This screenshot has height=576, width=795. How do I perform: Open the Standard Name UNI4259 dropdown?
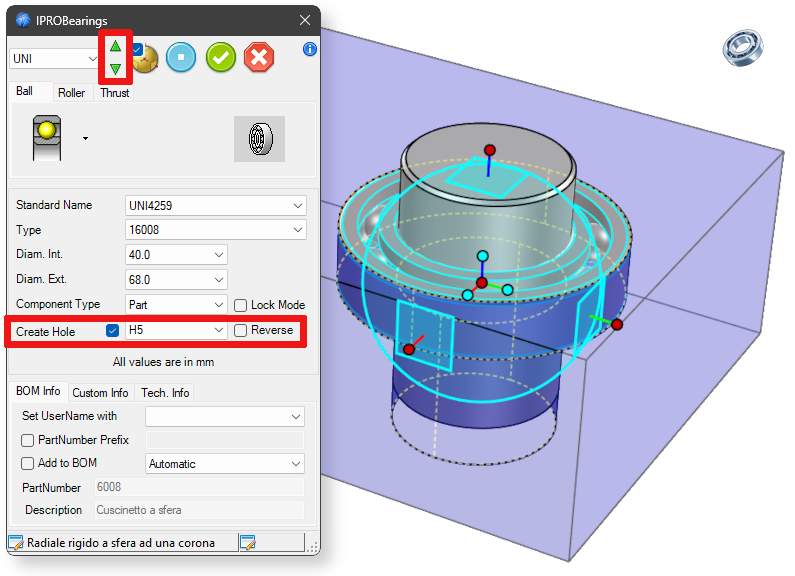click(215, 205)
